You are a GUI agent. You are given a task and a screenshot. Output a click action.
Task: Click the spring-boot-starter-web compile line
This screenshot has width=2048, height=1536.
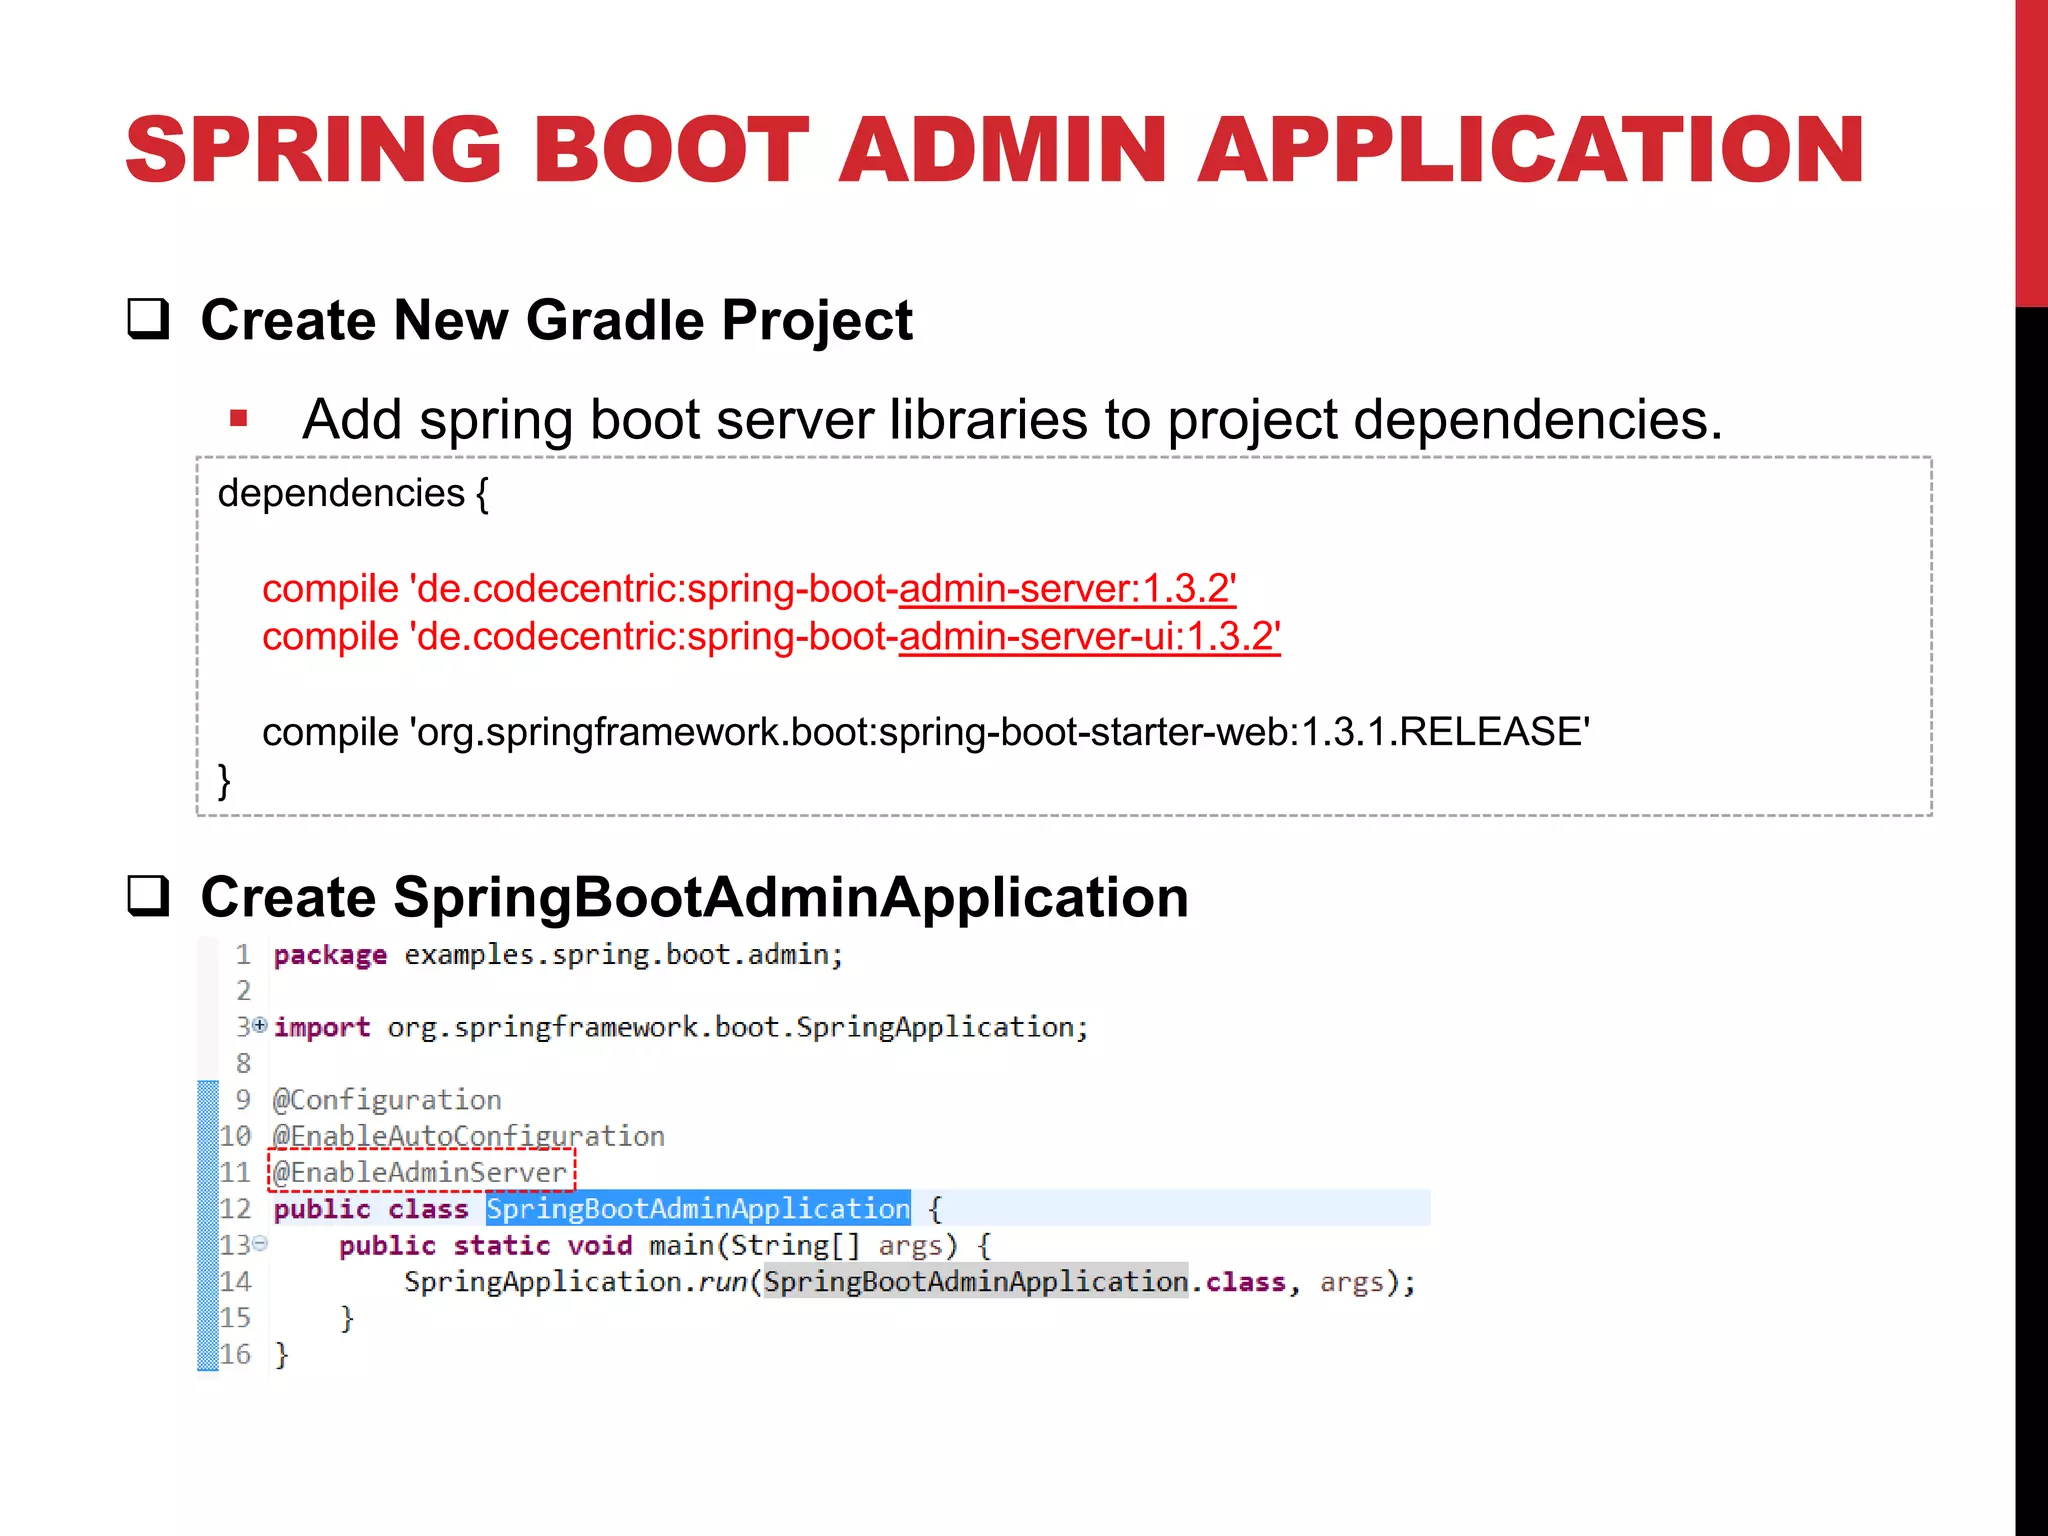(x=925, y=732)
